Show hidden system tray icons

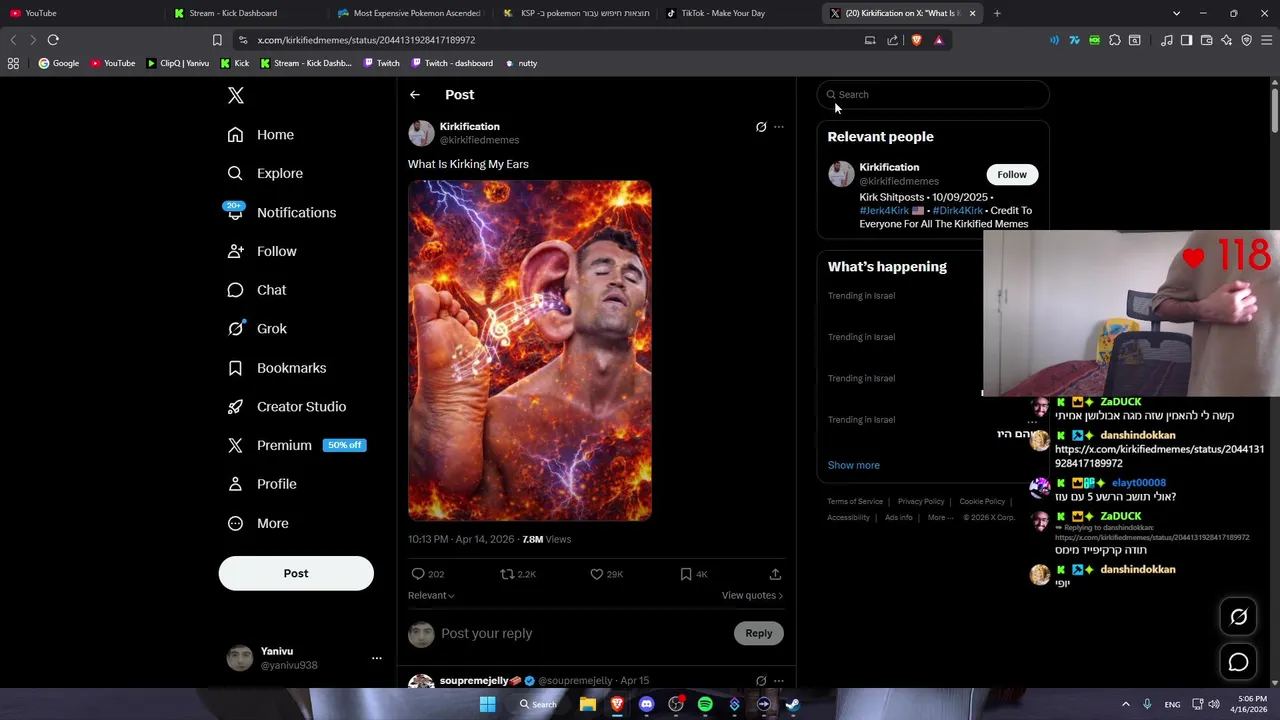pos(1125,704)
